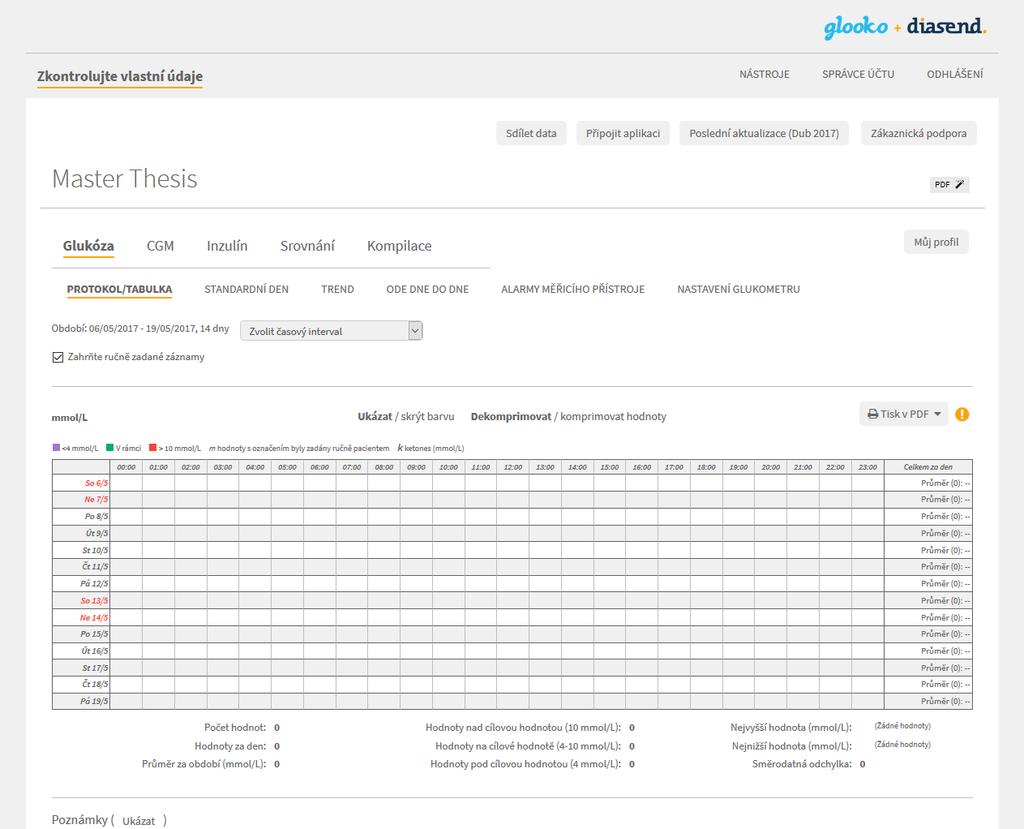
Task: Click komprimovat hodnoty link
Action: [613, 416]
